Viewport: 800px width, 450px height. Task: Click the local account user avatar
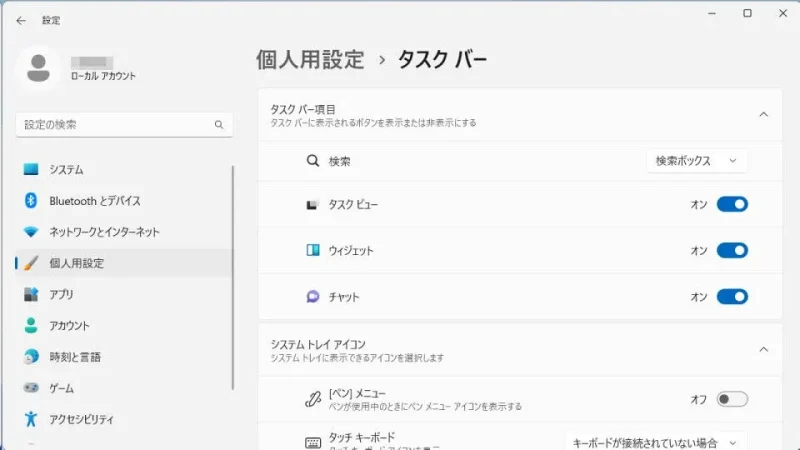[x=39, y=68]
